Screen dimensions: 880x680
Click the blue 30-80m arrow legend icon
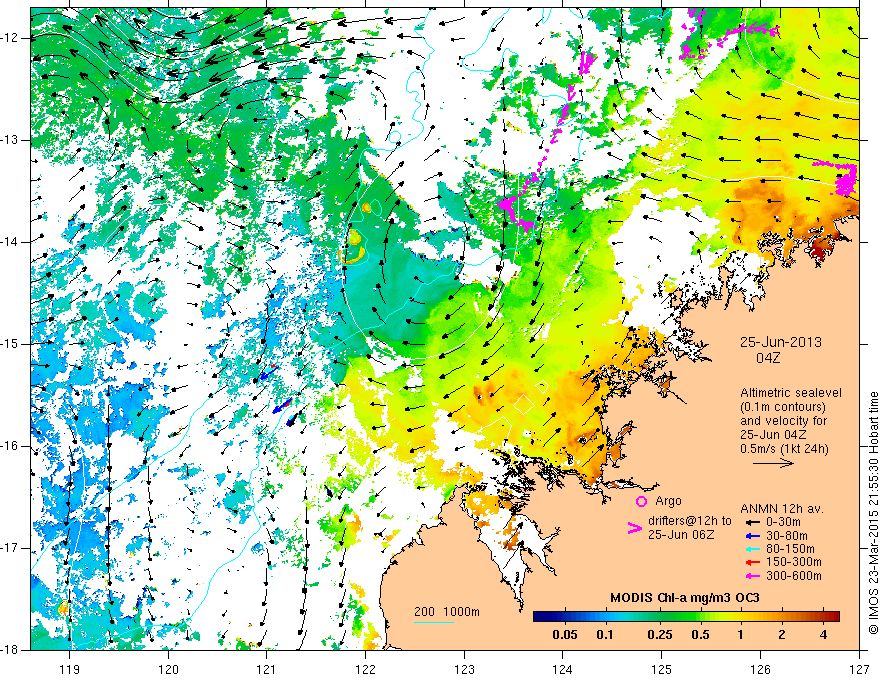(x=752, y=536)
